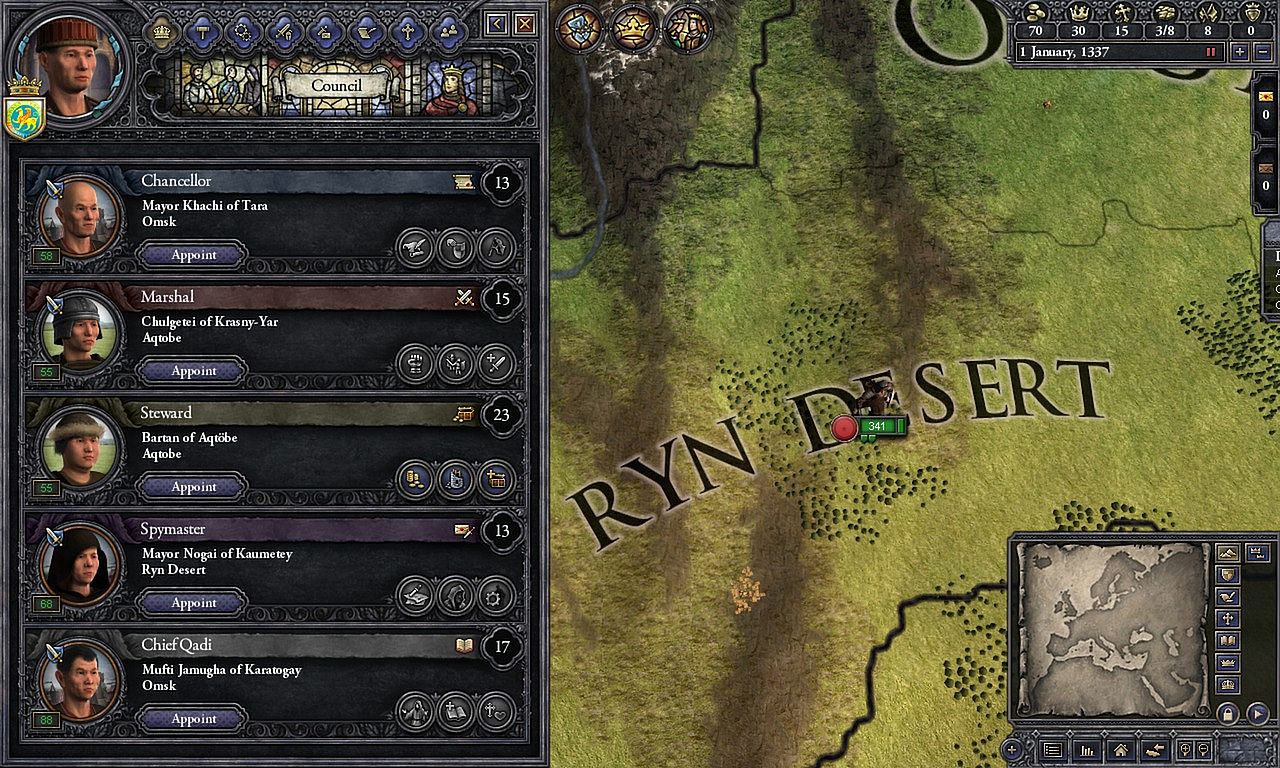Toggle the minimap lock padlock button
Screen dimensions: 1280x768
coord(1227,713)
